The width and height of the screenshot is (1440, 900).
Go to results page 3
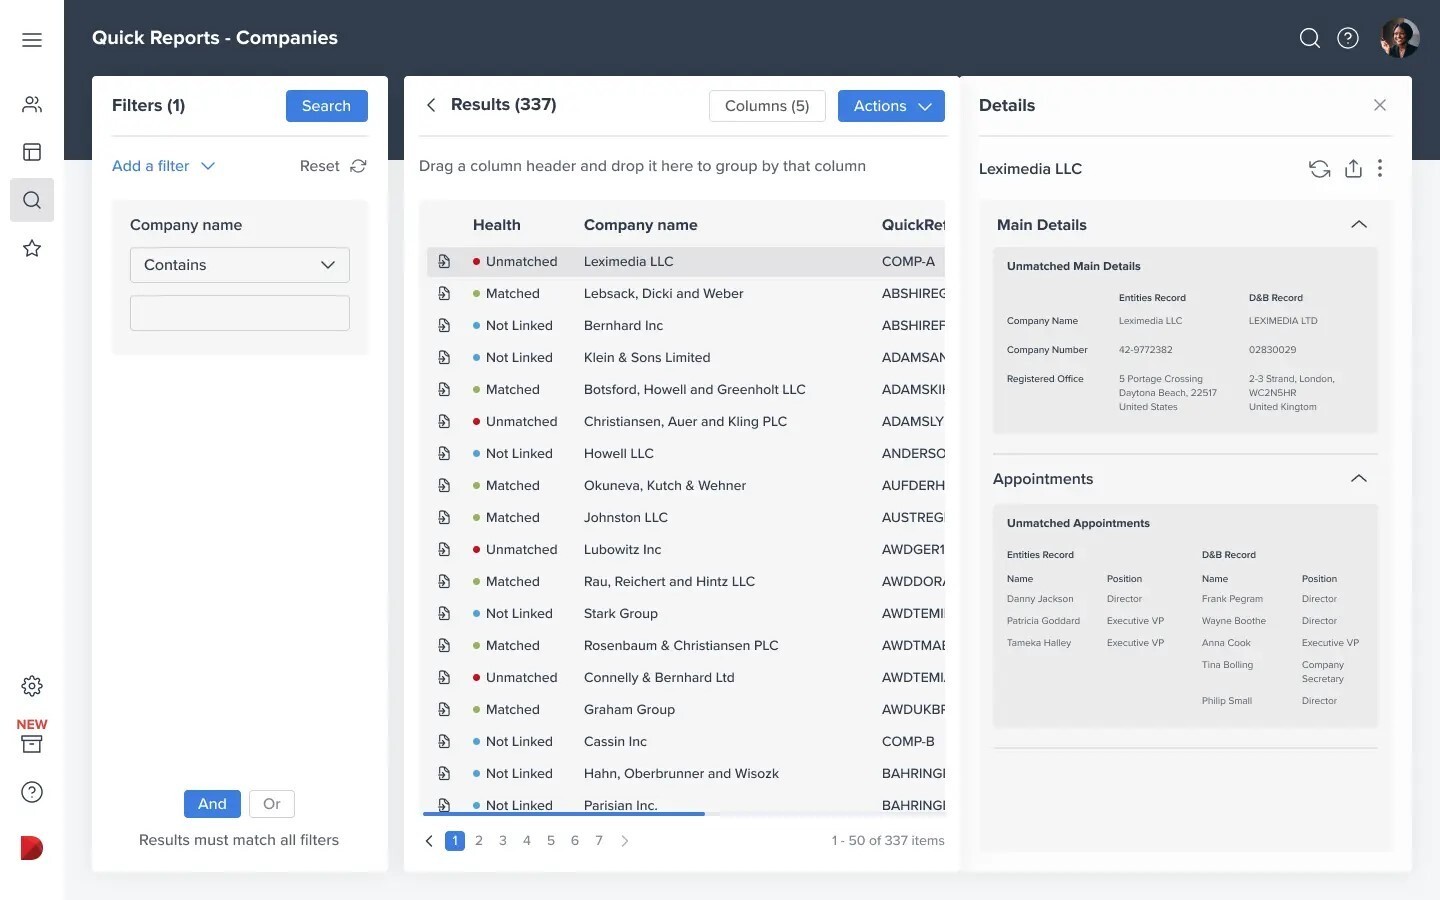(x=503, y=841)
